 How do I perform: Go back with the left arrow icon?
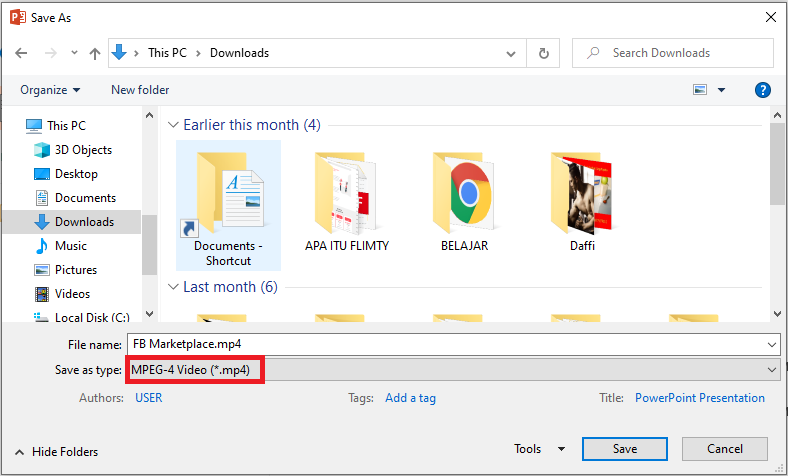pos(21,53)
